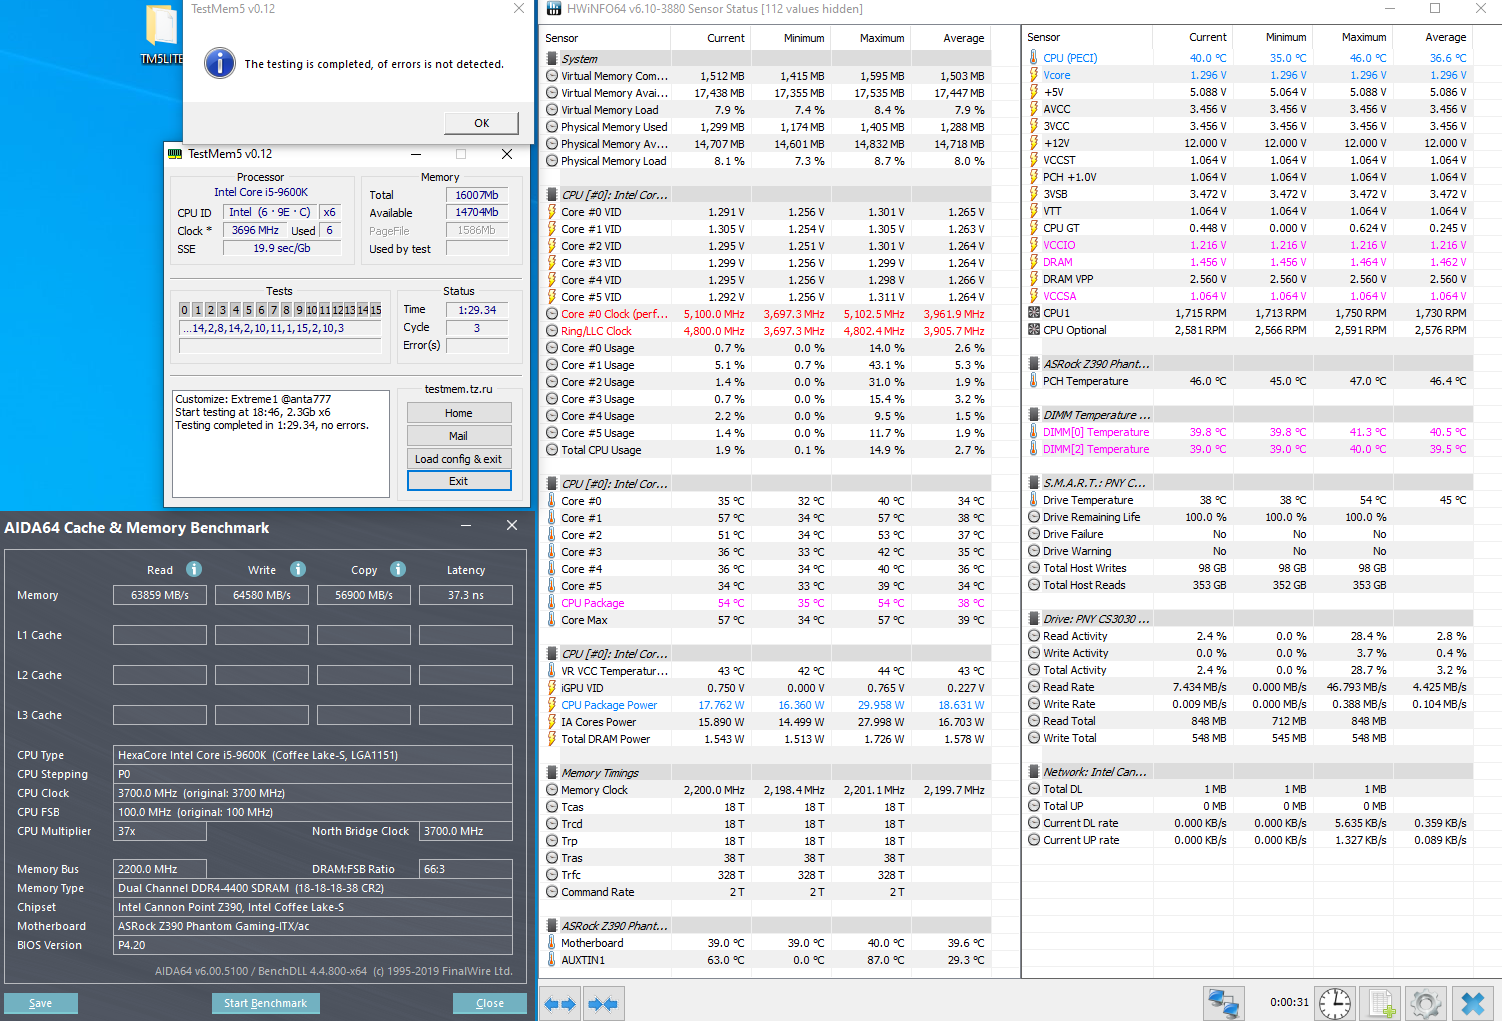Minimize the AIDA64 benchmark window
This screenshot has width=1502, height=1021.
pyautogui.click(x=466, y=526)
